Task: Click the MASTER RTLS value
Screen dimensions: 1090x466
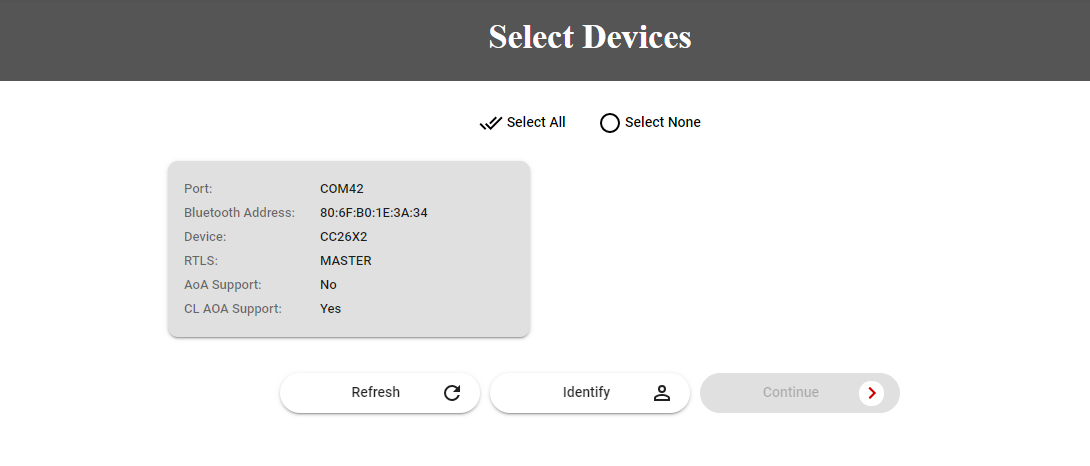Action: point(345,260)
